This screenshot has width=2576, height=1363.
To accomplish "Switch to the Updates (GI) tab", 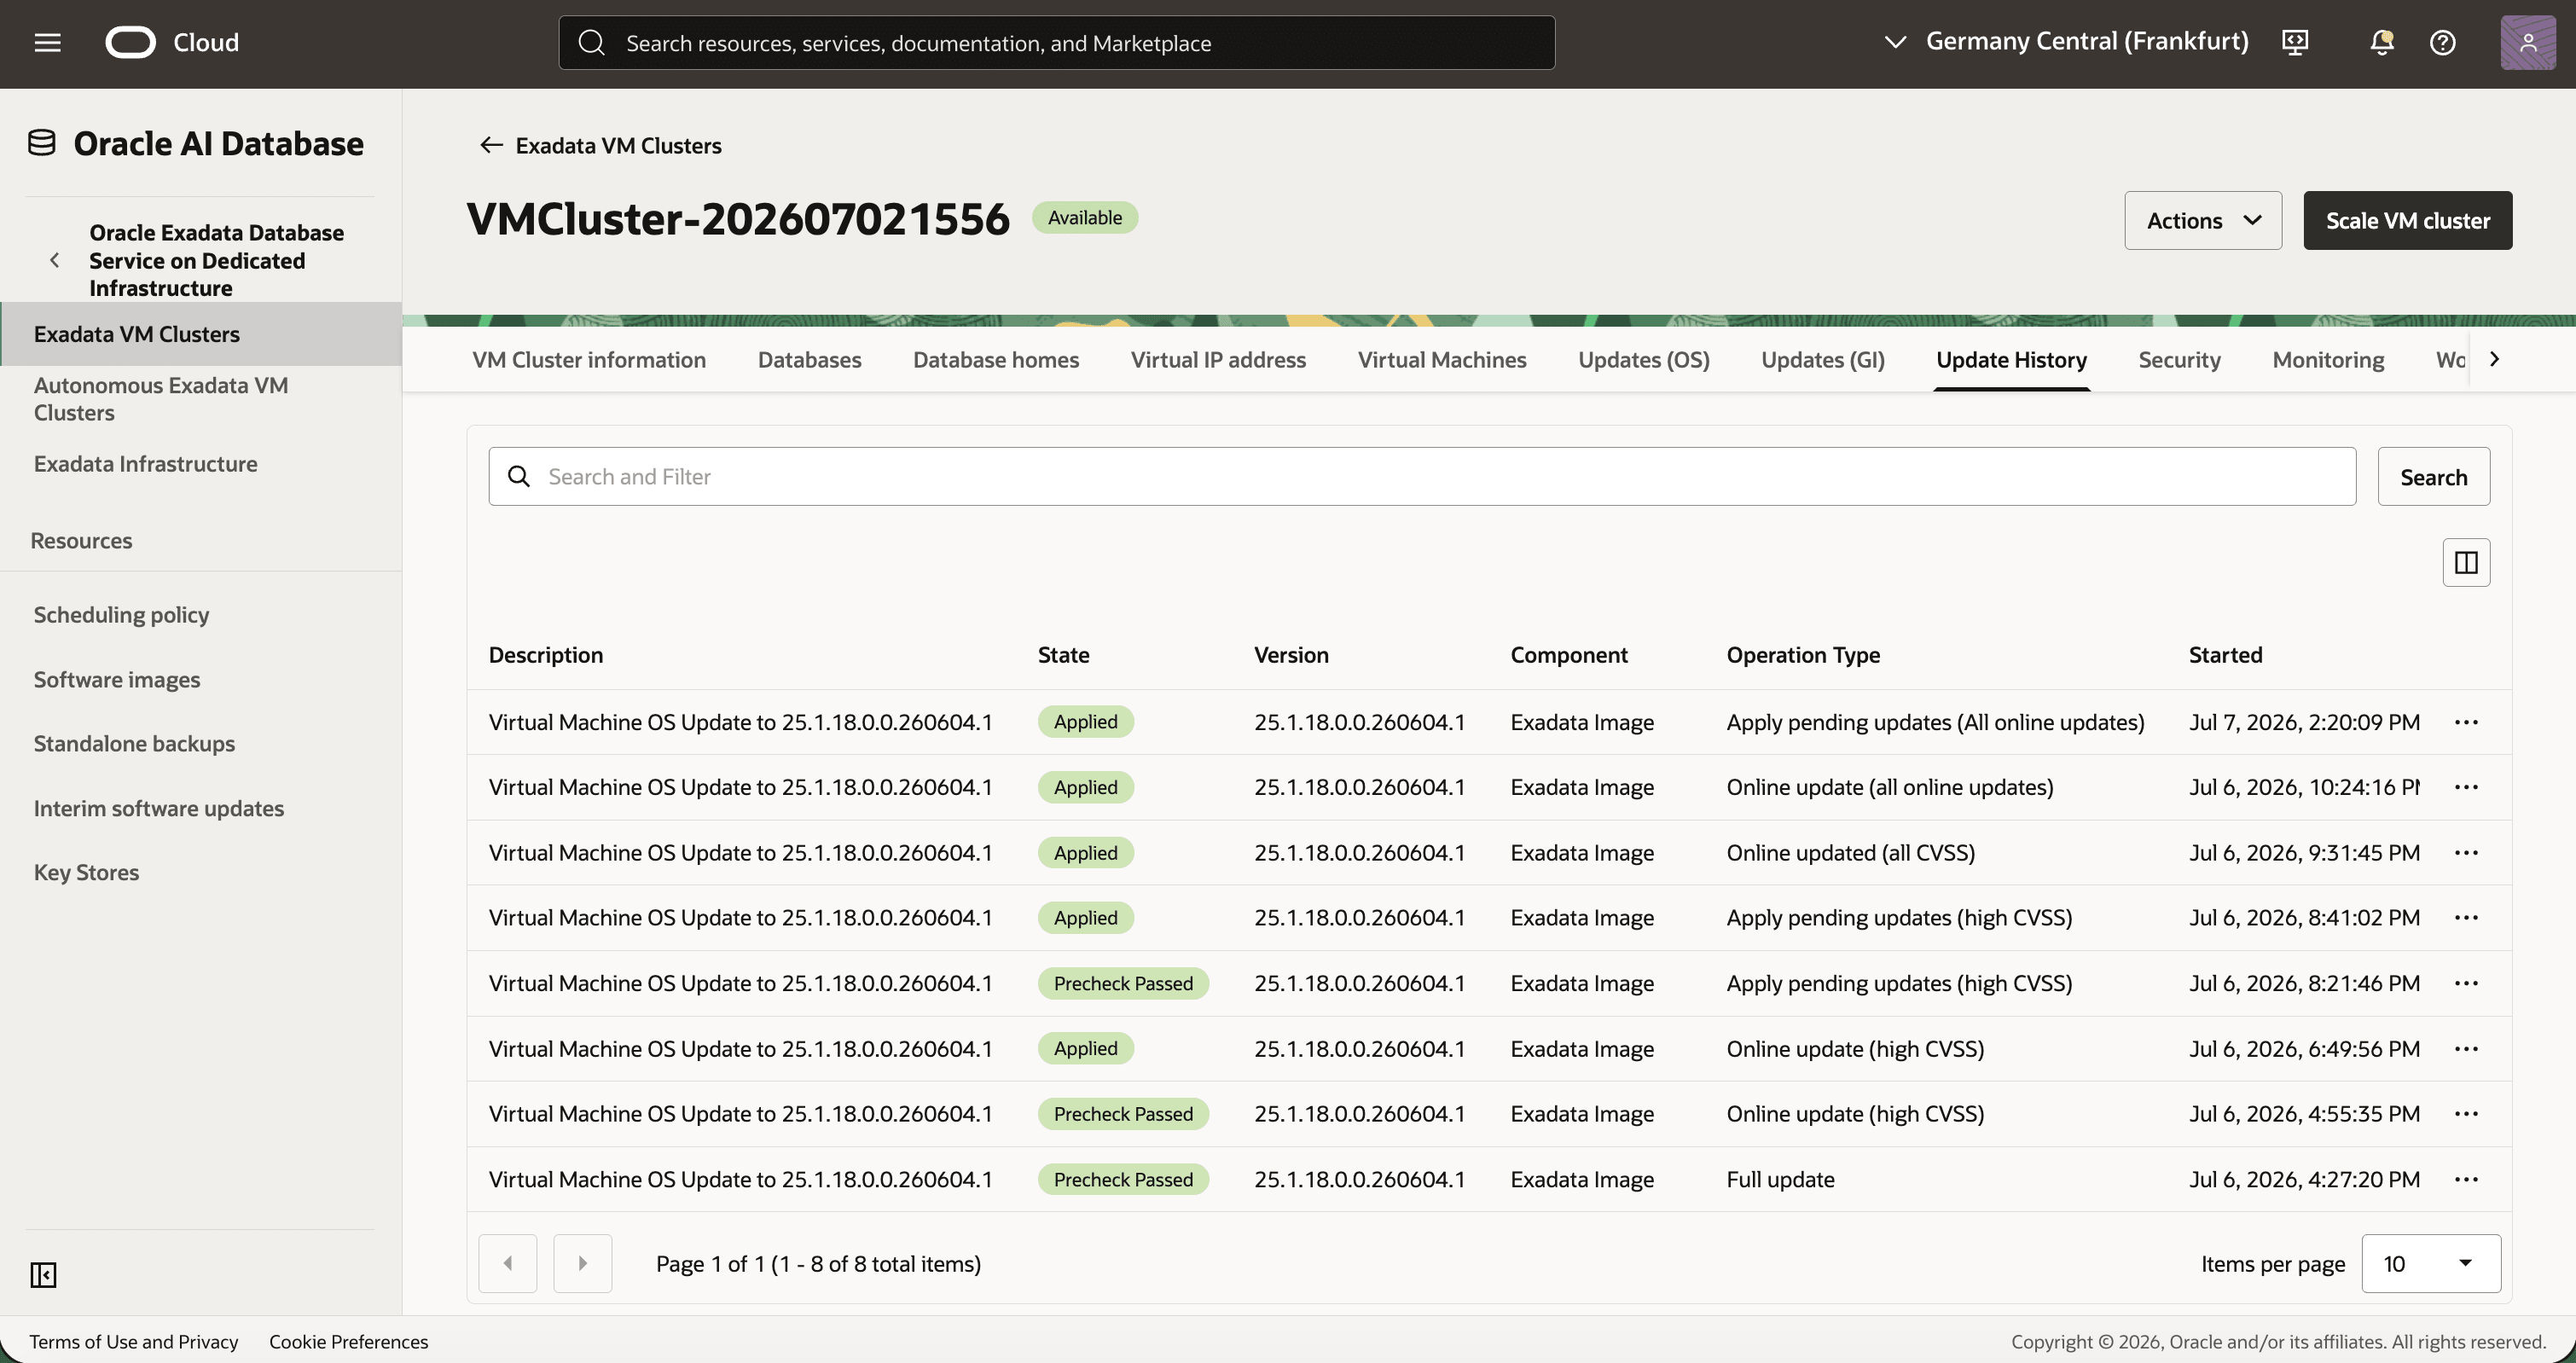I will [1822, 359].
